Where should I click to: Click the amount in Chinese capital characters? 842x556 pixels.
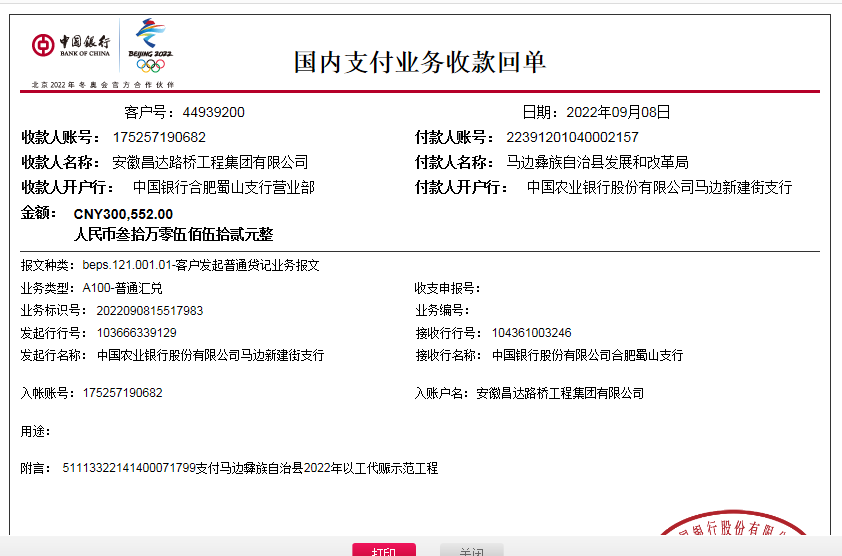(x=173, y=234)
